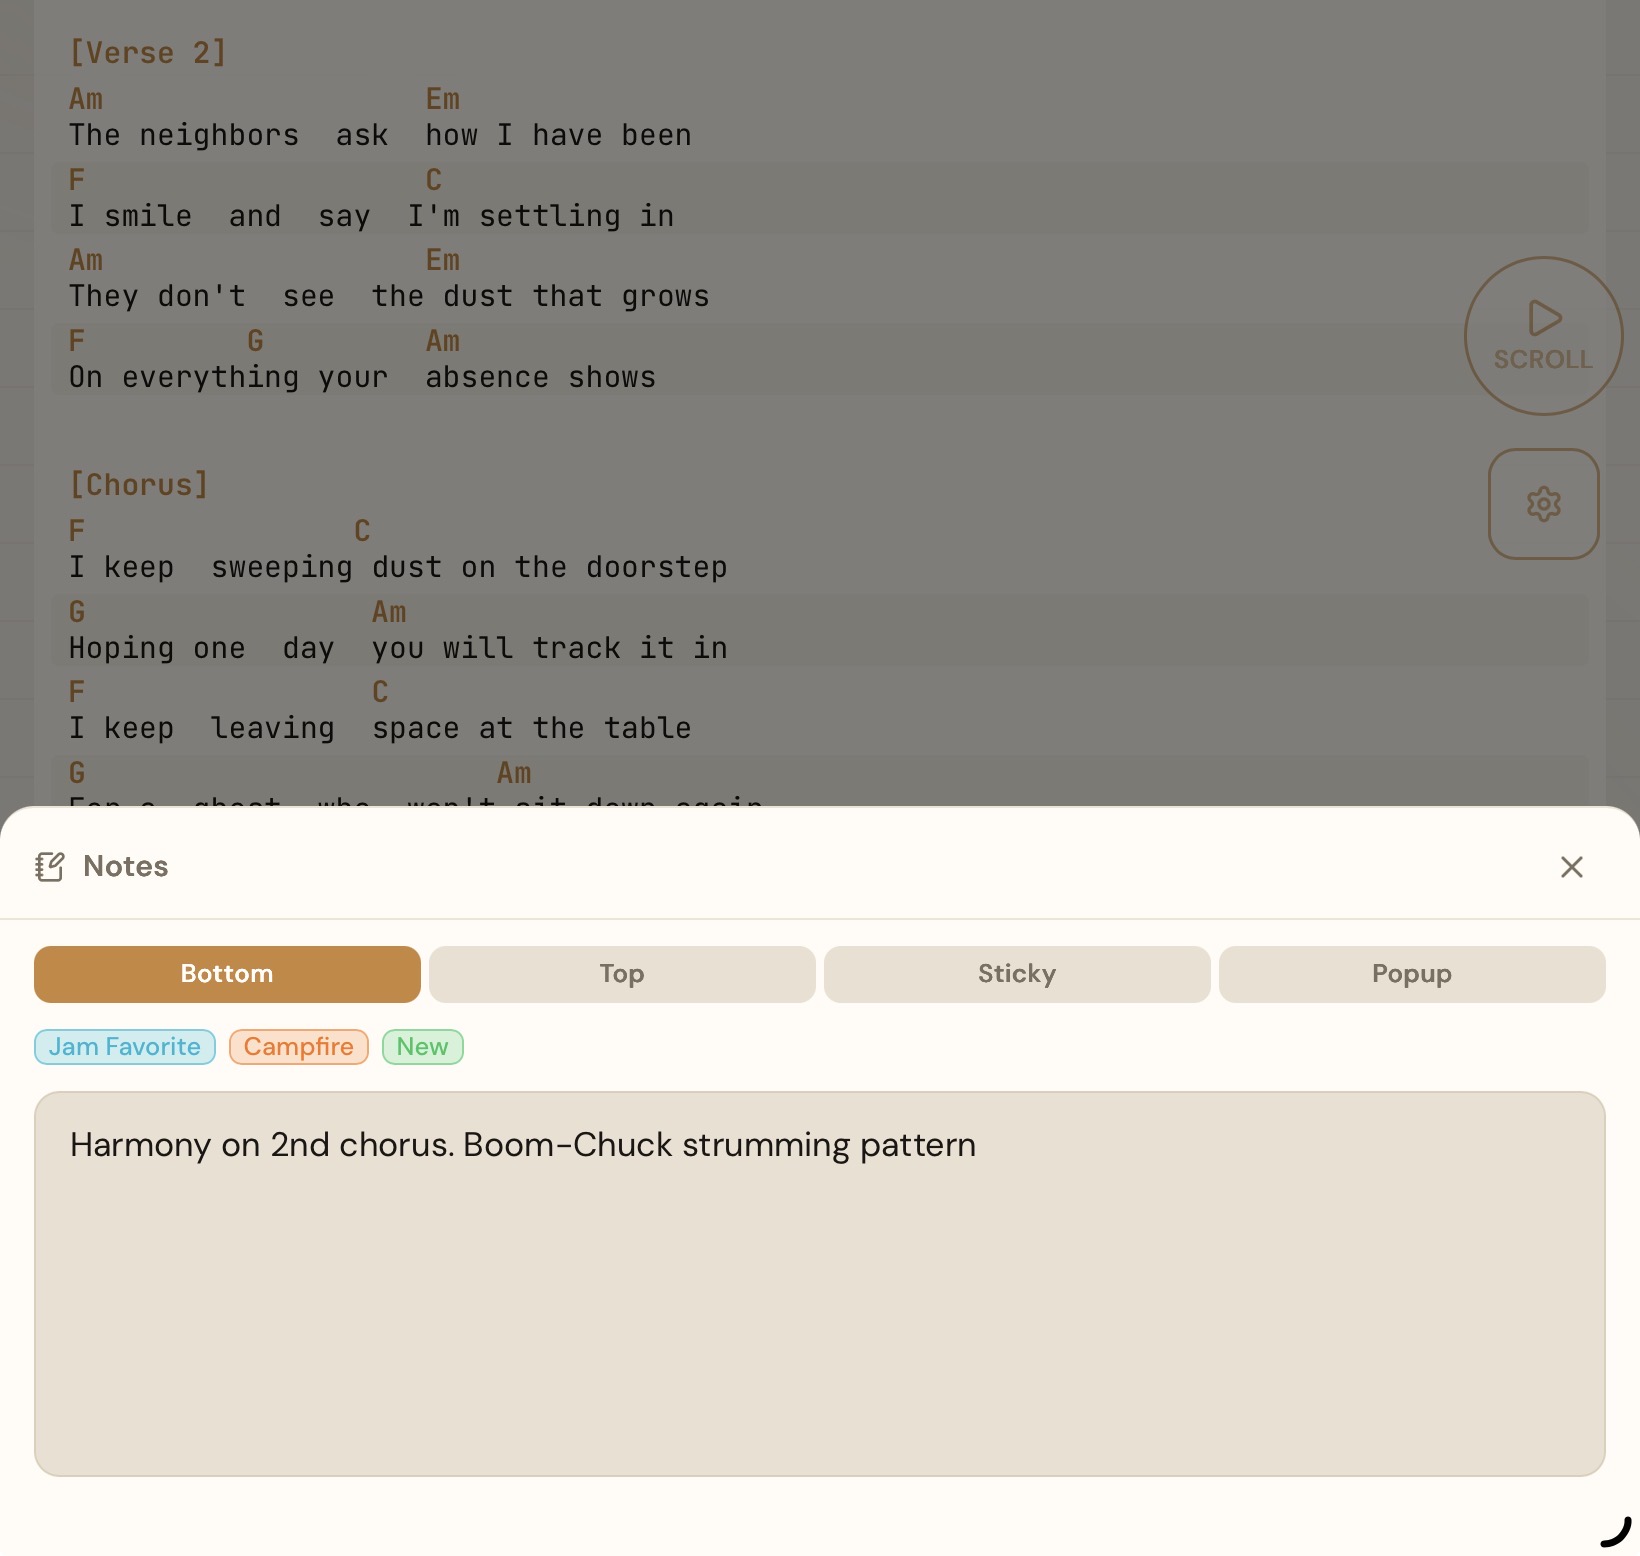Select Sticky note placement
1640x1556 pixels.
pos(1016,974)
